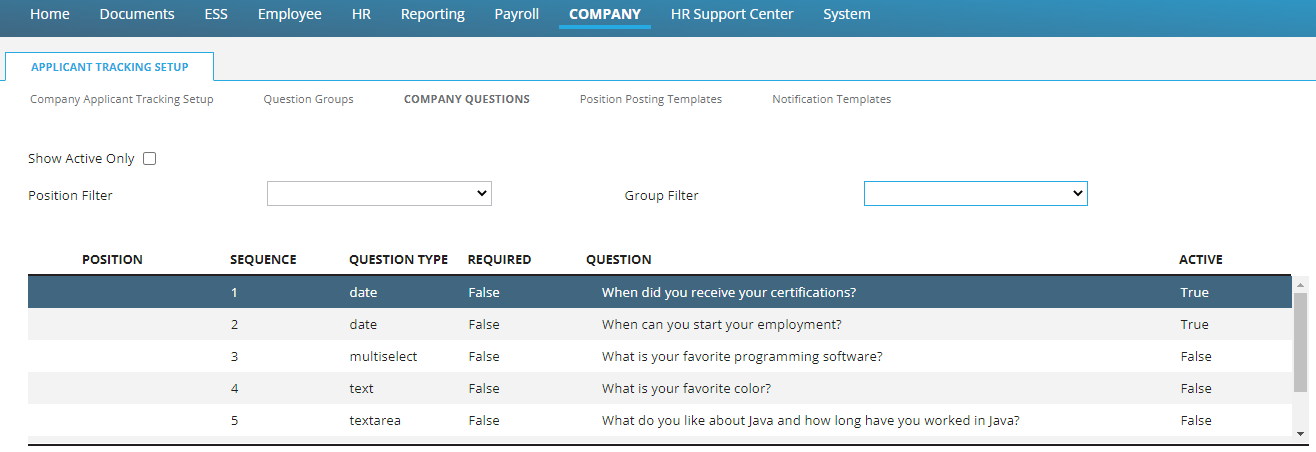This screenshot has height=452, width=1316.
Task: Click the 'text' question type in row 4
Action: pos(361,388)
